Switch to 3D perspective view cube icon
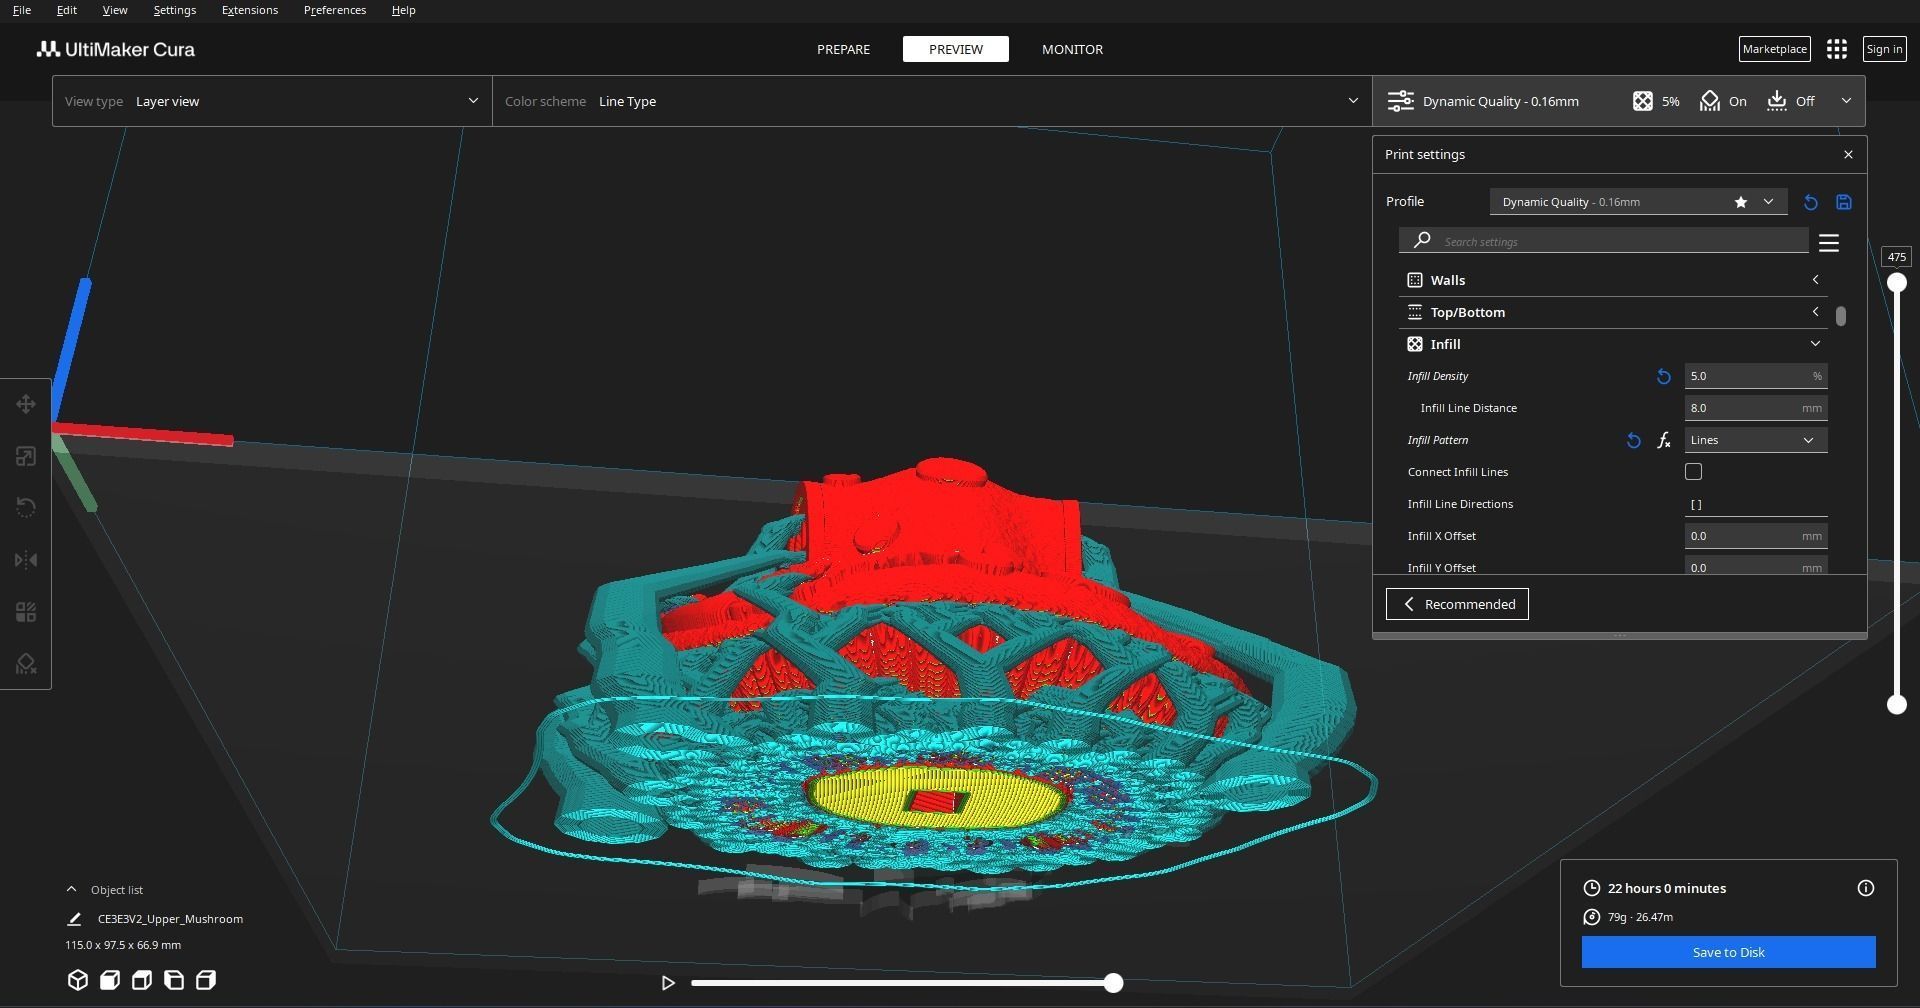The height and width of the screenshot is (1008, 1920). (78, 980)
